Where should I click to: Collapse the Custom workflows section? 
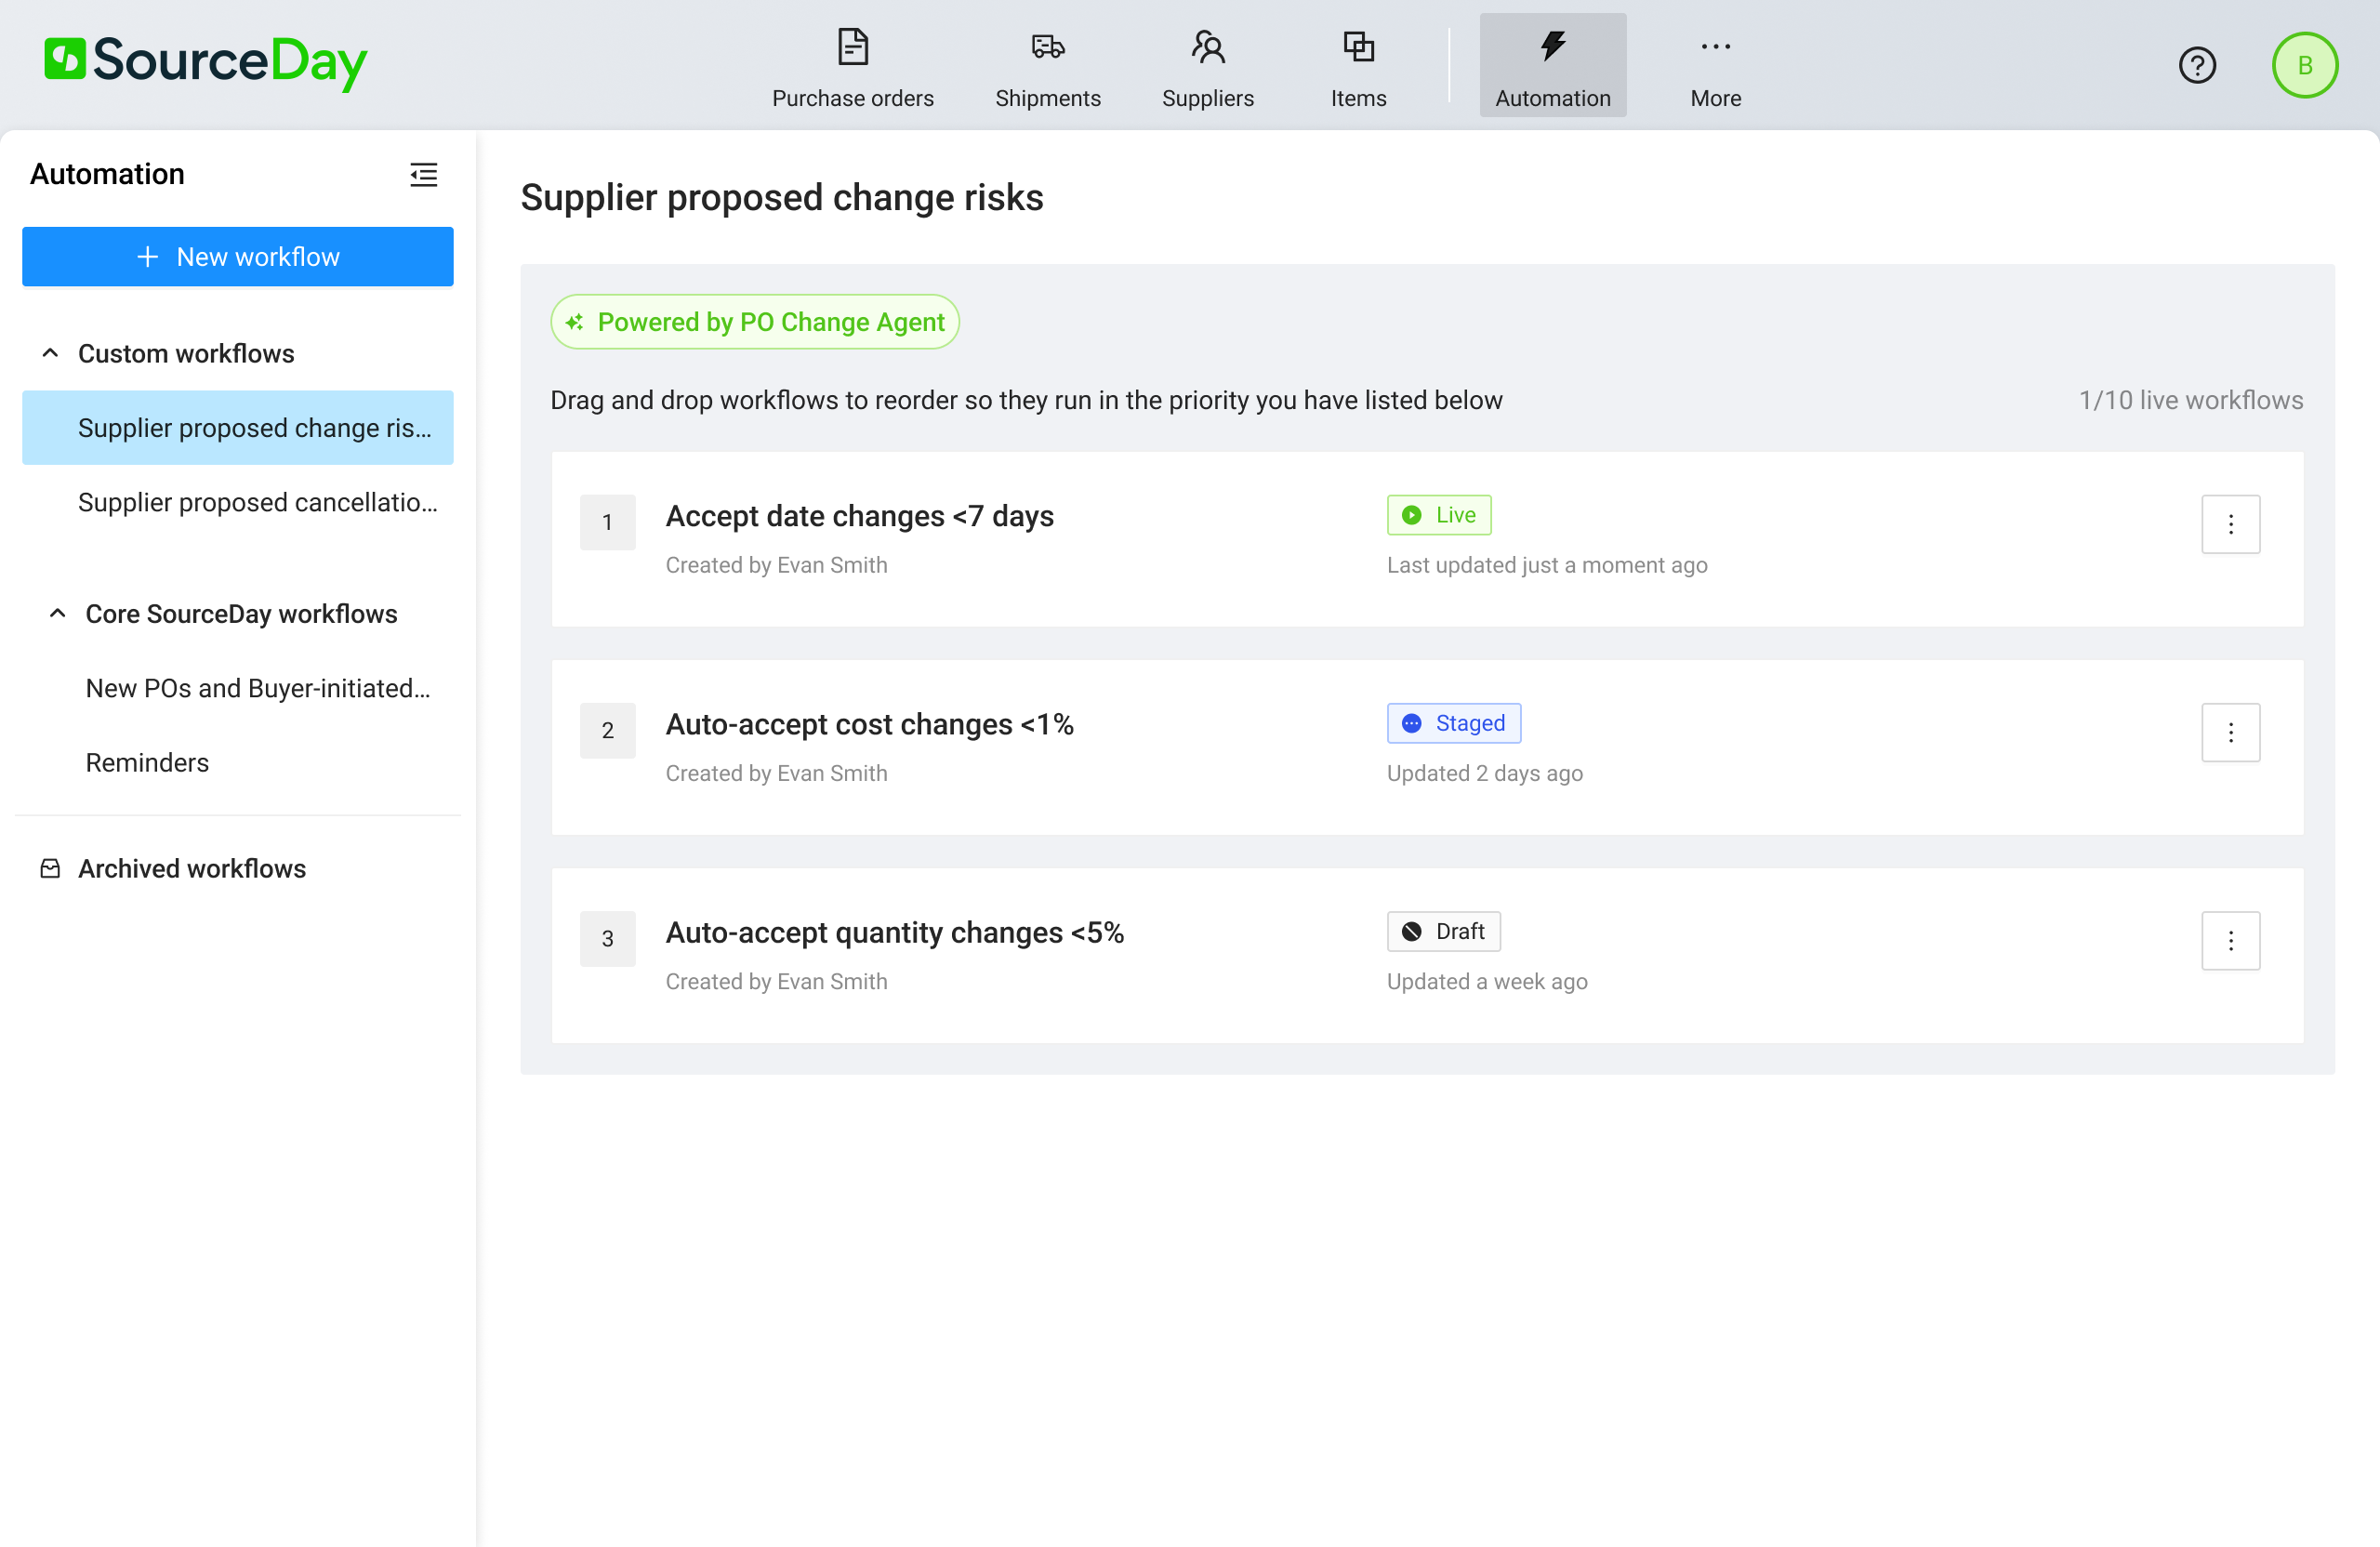pyautogui.click(x=50, y=353)
